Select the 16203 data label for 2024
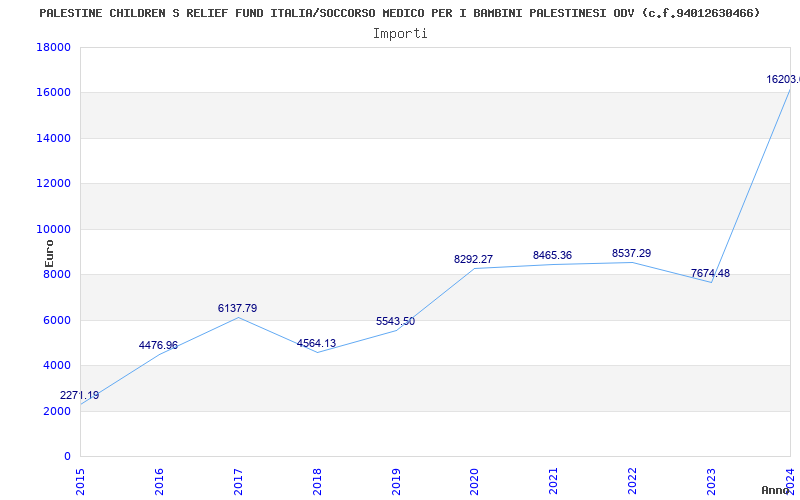This screenshot has width=800, height=500. [x=783, y=80]
